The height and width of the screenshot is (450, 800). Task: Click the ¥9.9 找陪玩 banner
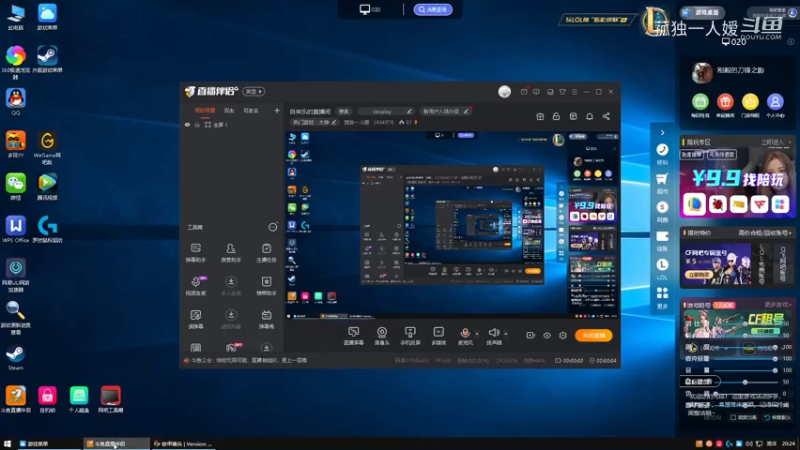pos(737,183)
